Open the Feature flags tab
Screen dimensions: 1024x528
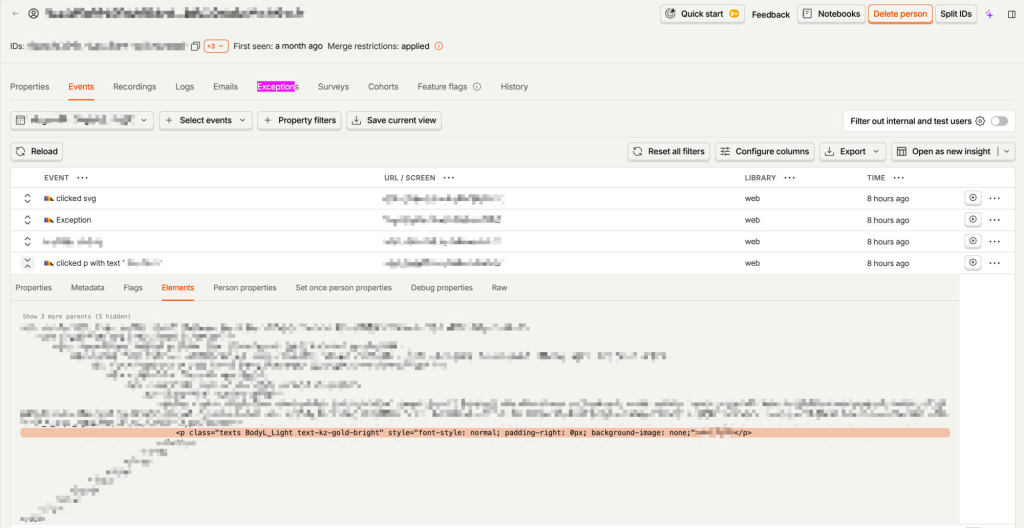(442, 86)
